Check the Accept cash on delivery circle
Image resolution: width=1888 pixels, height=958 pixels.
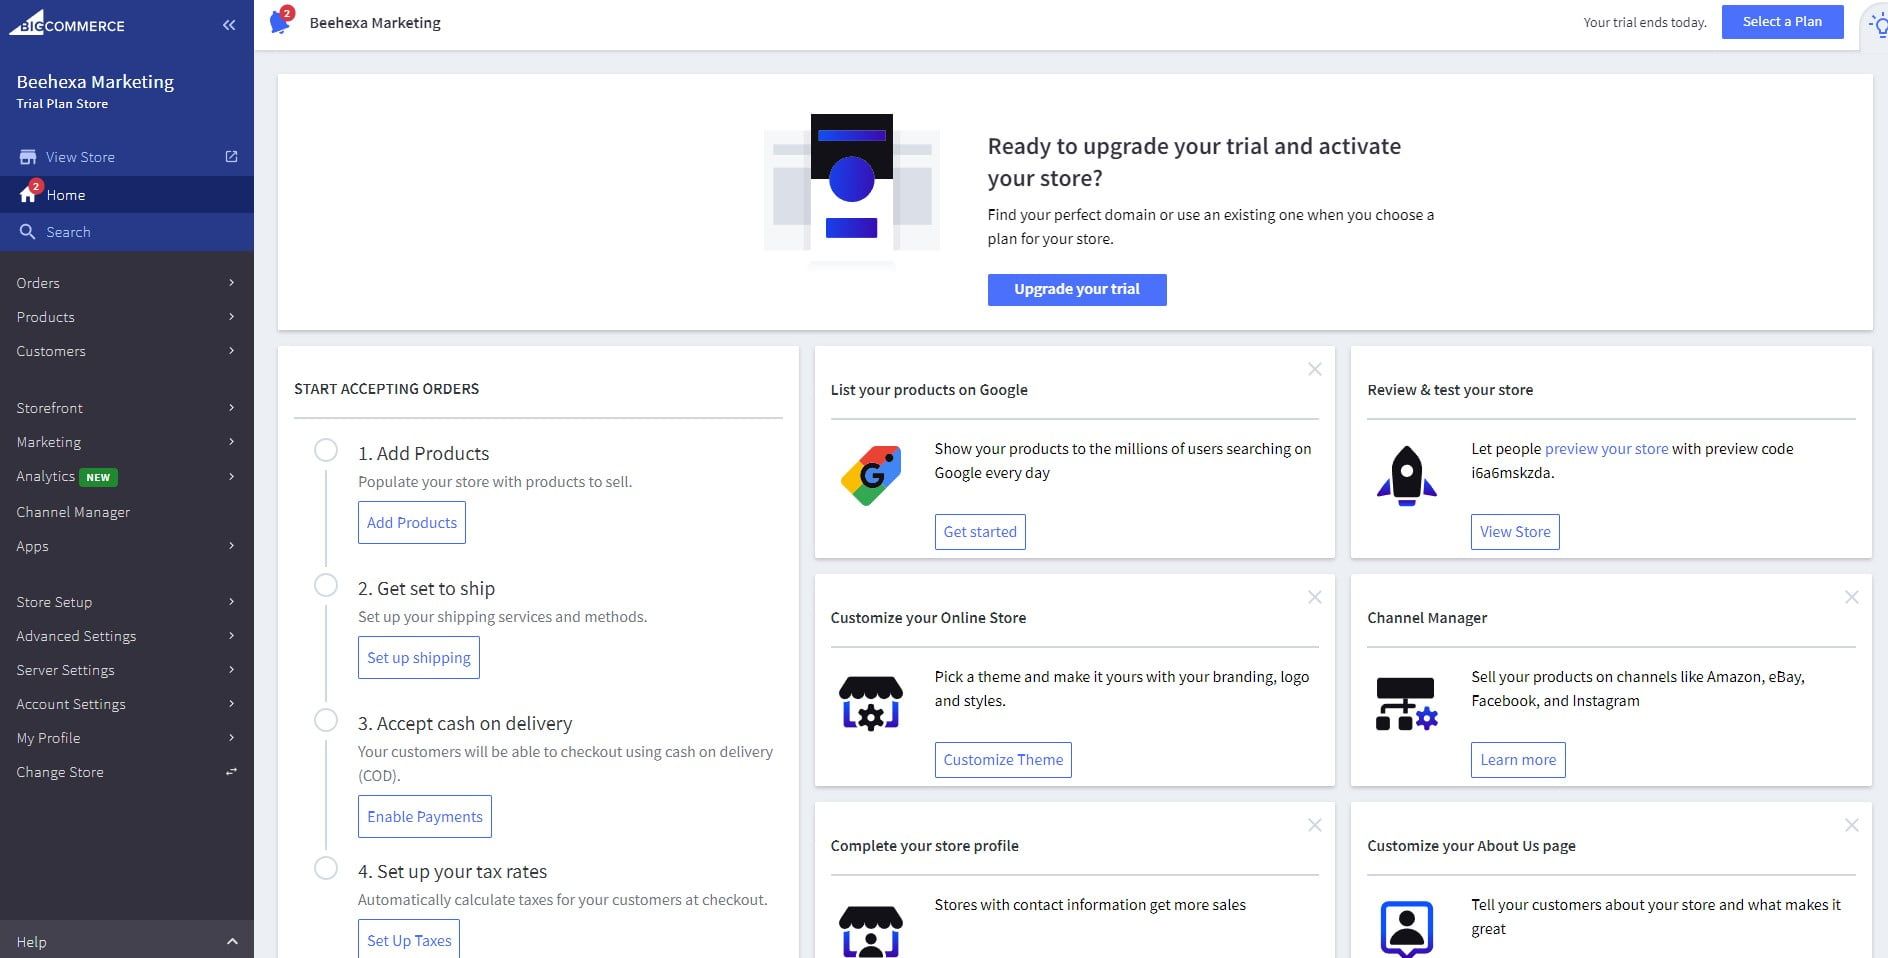coord(325,720)
